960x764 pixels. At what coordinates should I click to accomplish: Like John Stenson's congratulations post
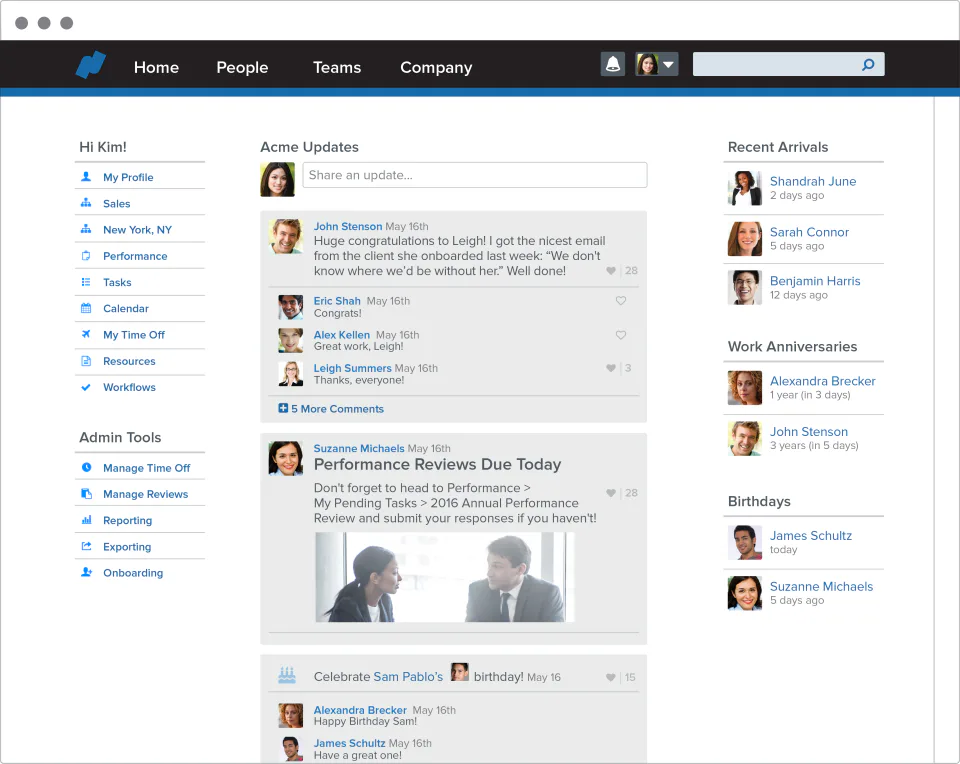click(x=610, y=270)
